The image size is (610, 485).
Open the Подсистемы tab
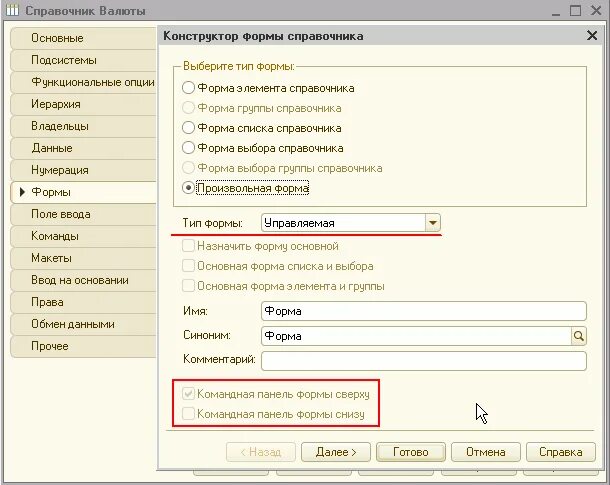pyautogui.click(x=83, y=60)
